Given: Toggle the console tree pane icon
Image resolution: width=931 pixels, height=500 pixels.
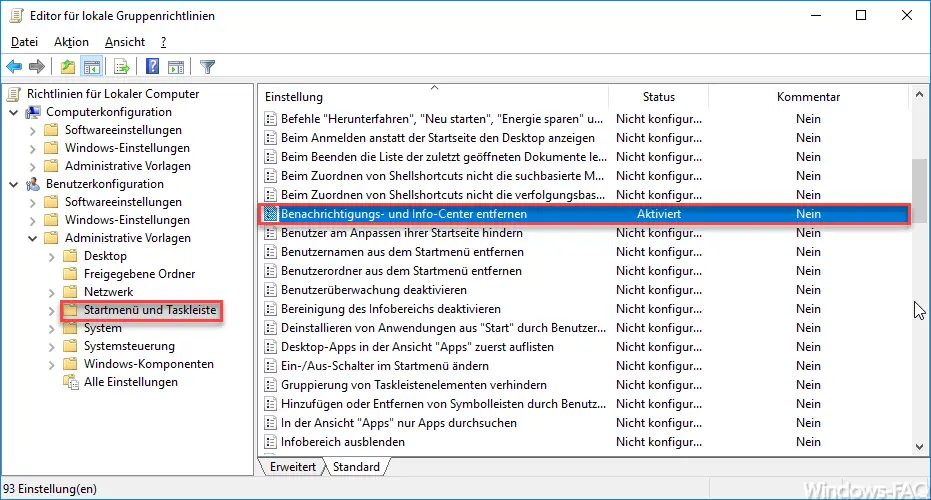Looking at the screenshot, I should 91,67.
